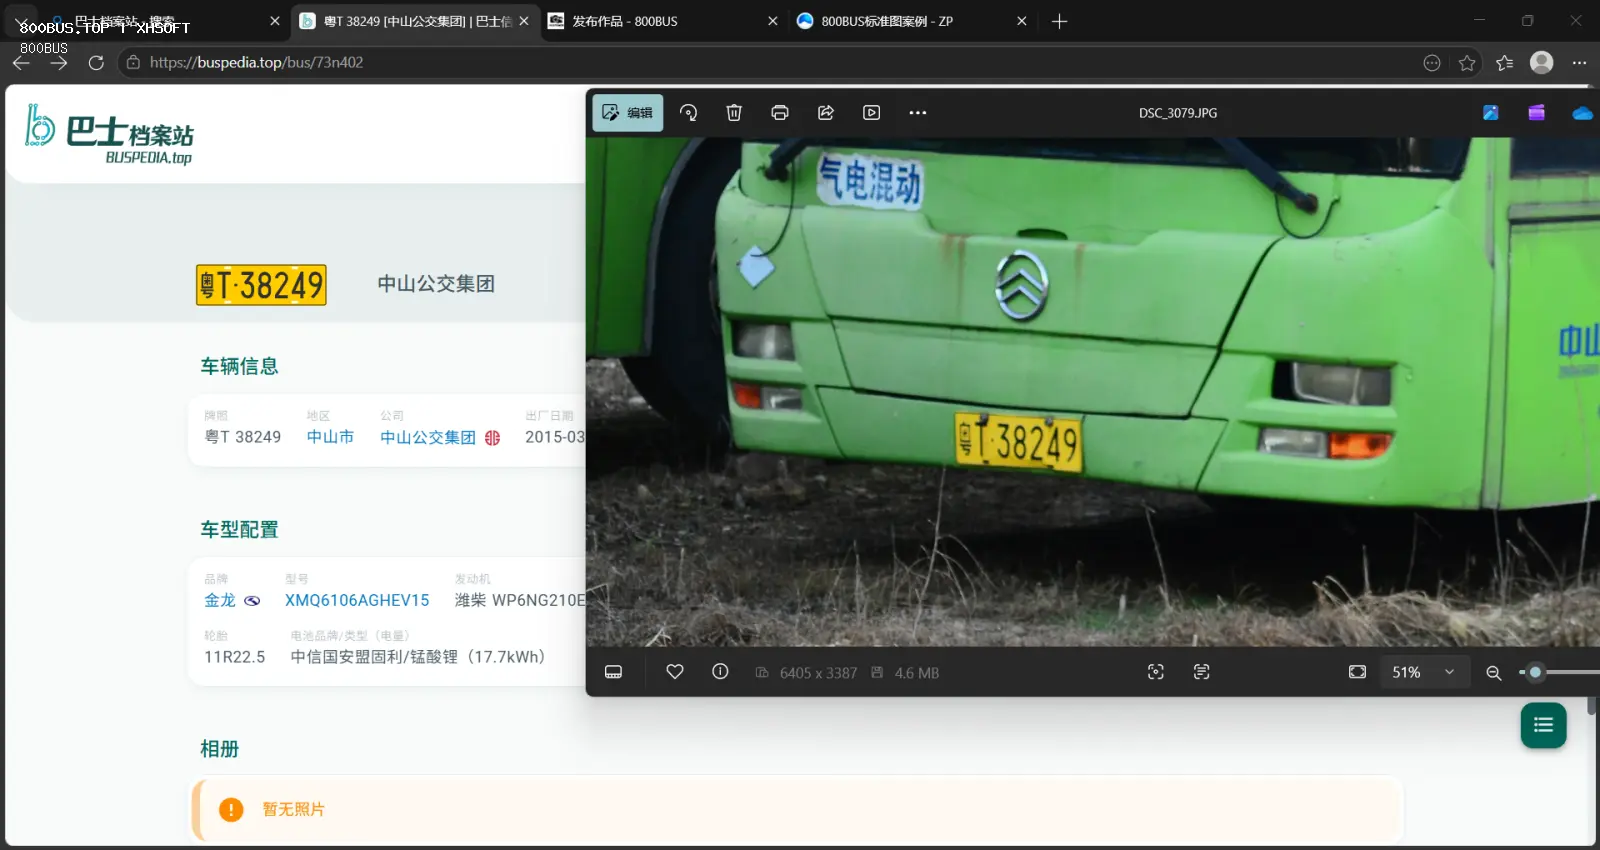Open the blue image app icon in photo viewer
This screenshot has width=1600, height=850.
point(1491,113)
